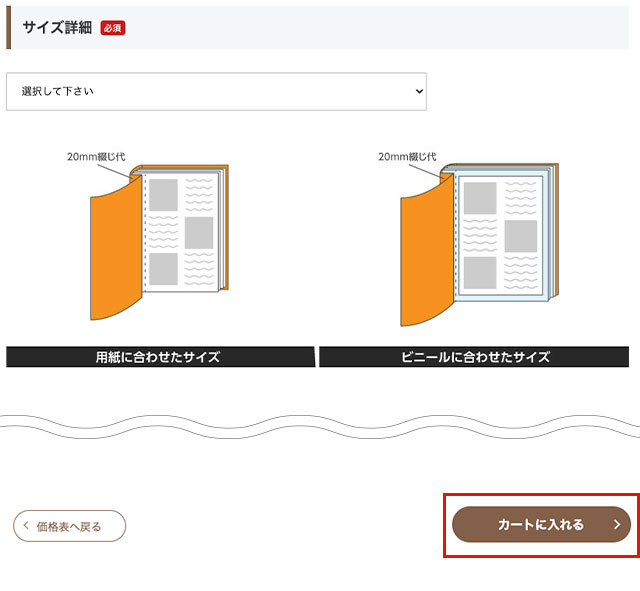
Task: Click the 20mm綴じ代 label on right album
Action: [407, 157]
